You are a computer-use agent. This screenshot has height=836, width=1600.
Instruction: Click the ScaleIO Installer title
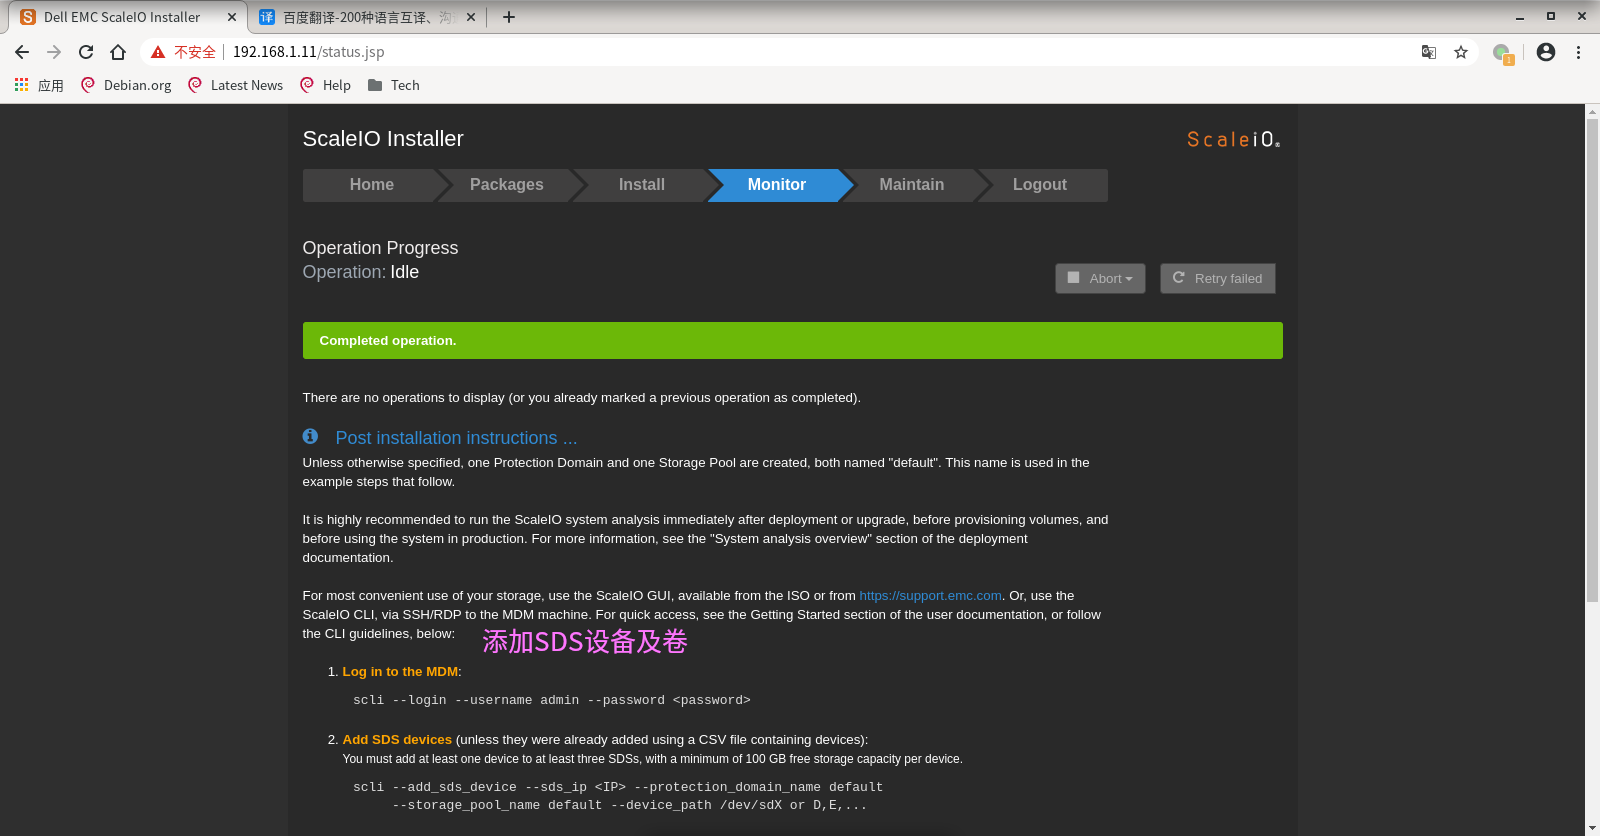pyautogui.click(x=383, y=139)
